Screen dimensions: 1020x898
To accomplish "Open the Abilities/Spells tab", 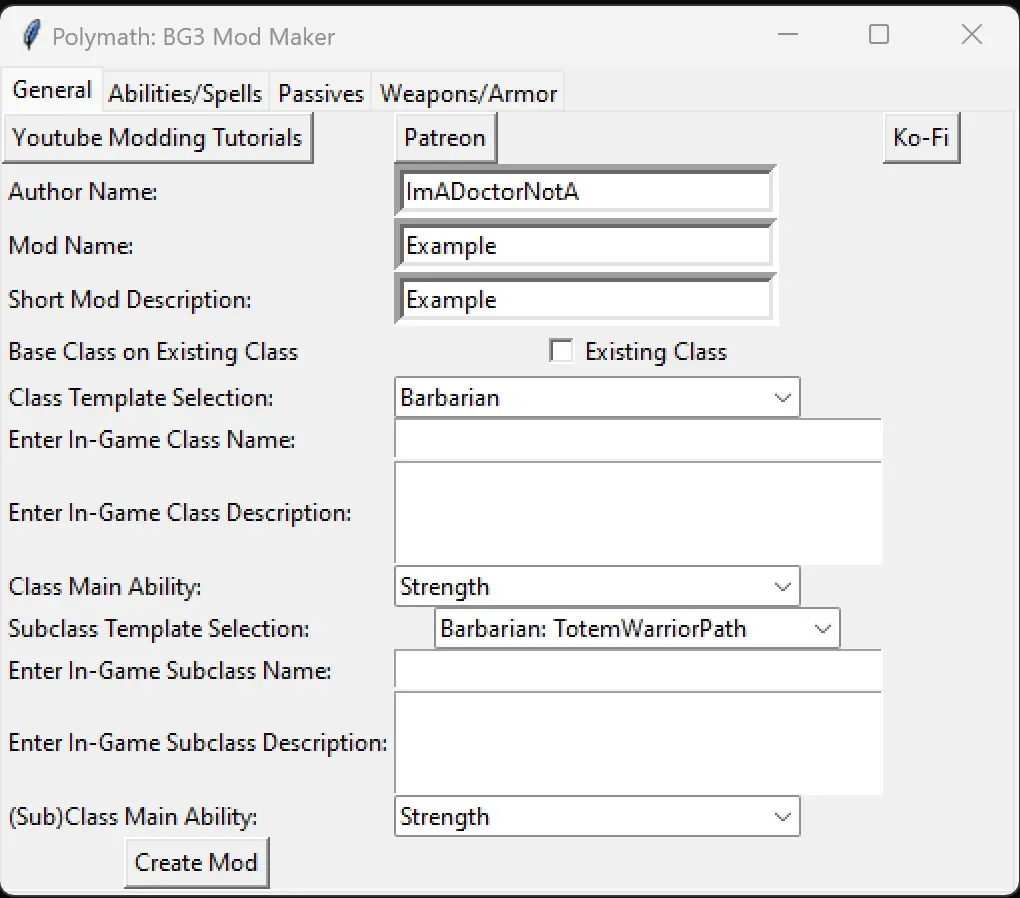I will (x=185, y=93).
